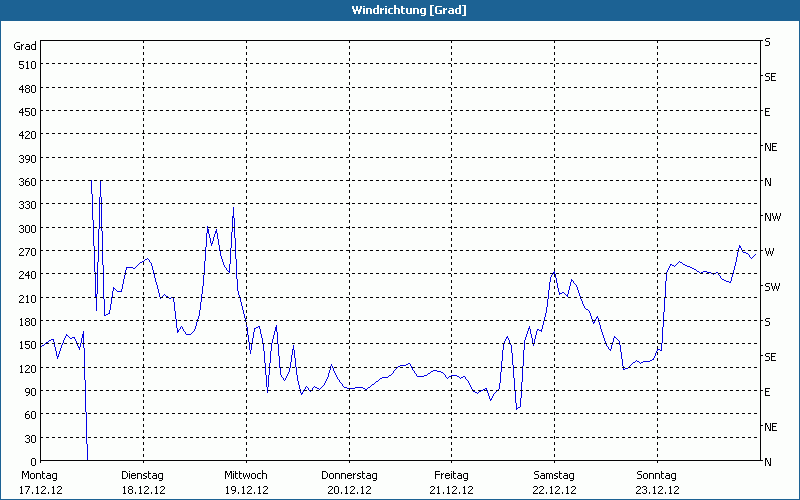Click the 'Dienstag' day label
The image size is (800, 500).
pos(142,475)
